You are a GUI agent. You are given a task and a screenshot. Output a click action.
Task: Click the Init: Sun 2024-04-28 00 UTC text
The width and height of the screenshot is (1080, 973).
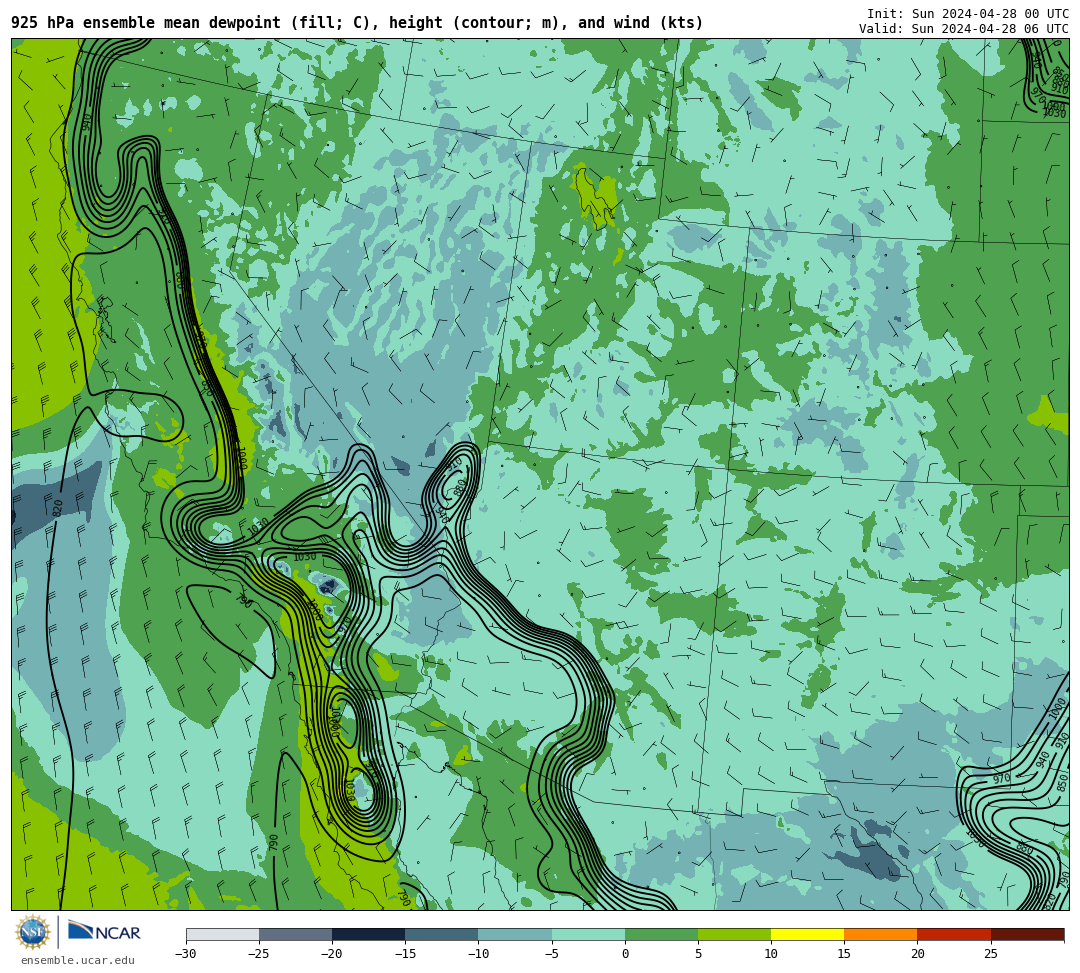[968, 14]
